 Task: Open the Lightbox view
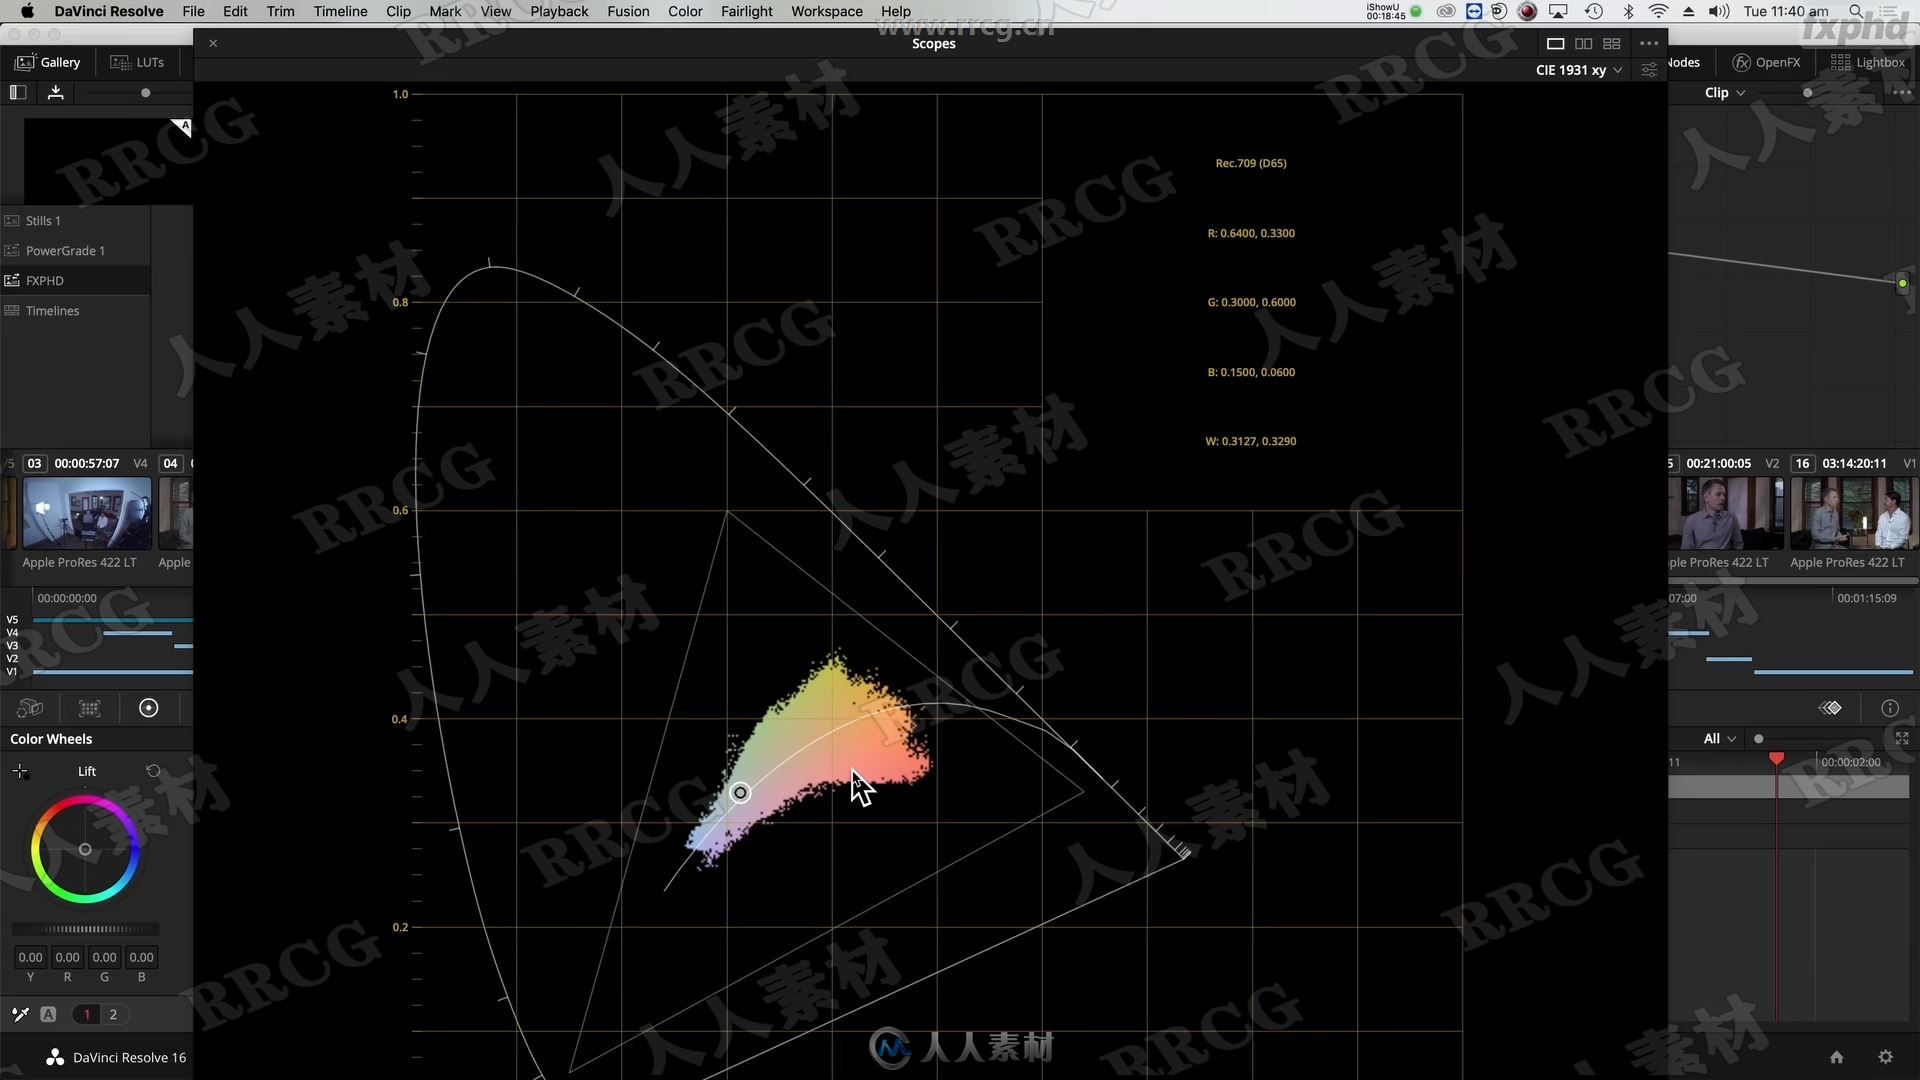coord(1867,62)
